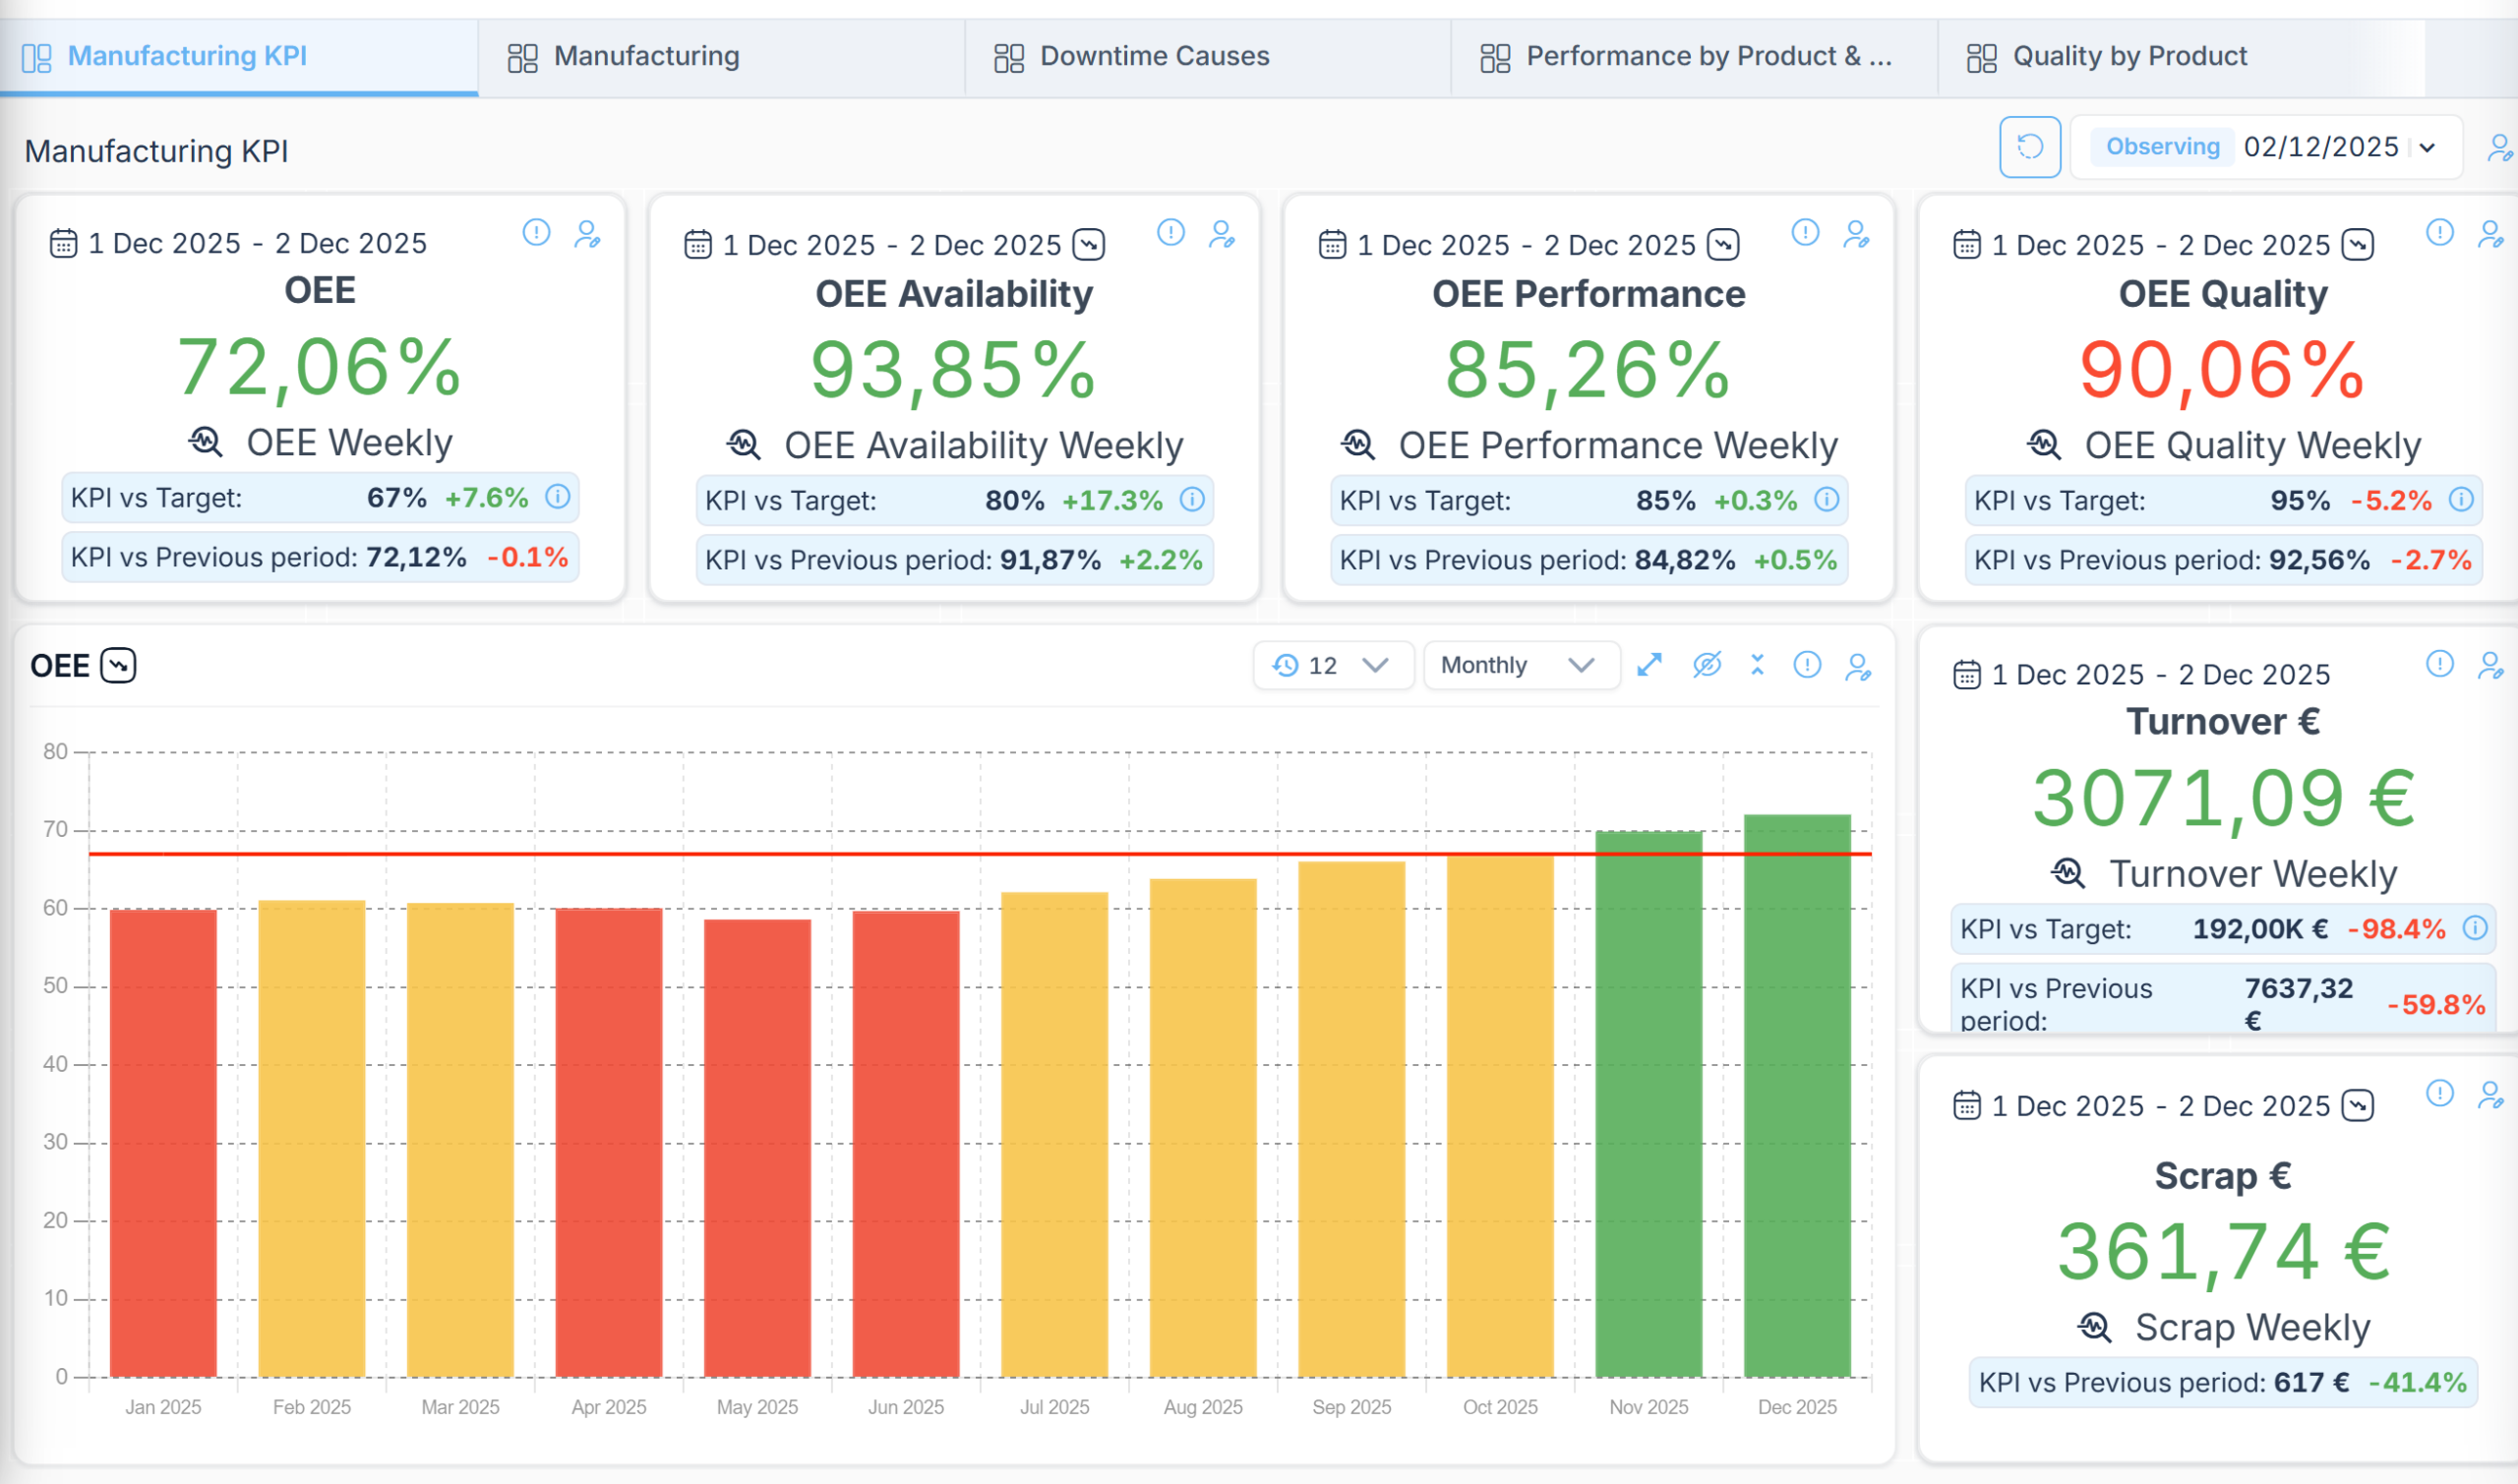Viewport: 2518px width, 1484px height.
Task: Click user edit icon on Scrap € card
Action: [2490, 1095]
